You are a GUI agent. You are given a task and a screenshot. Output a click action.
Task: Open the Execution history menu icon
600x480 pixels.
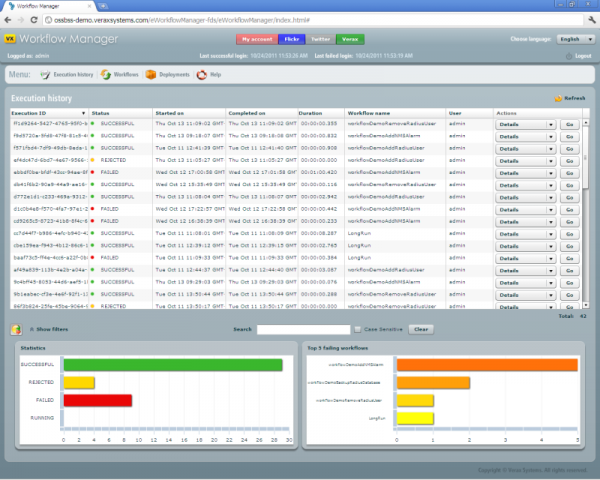[x=45, y=74]
